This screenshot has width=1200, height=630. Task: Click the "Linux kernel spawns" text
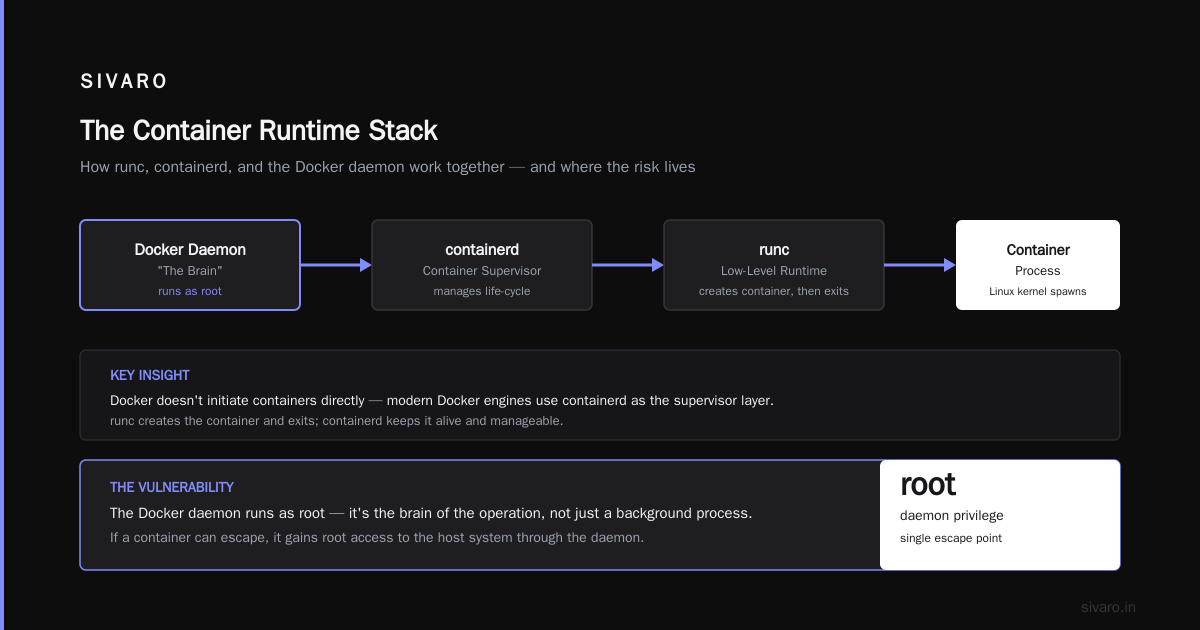pyautogui.click(x=1038, y=291)
